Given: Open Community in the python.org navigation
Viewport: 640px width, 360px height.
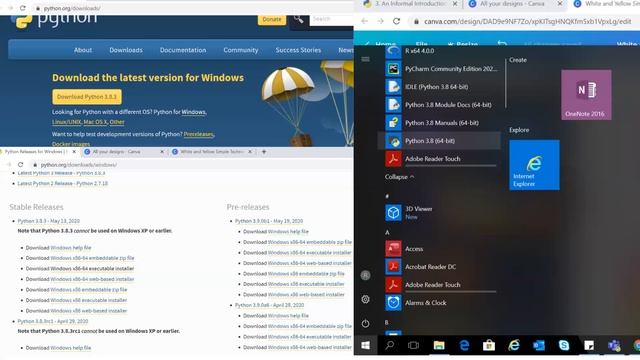Looking at the screenshot, I should (x=241, y=50).
